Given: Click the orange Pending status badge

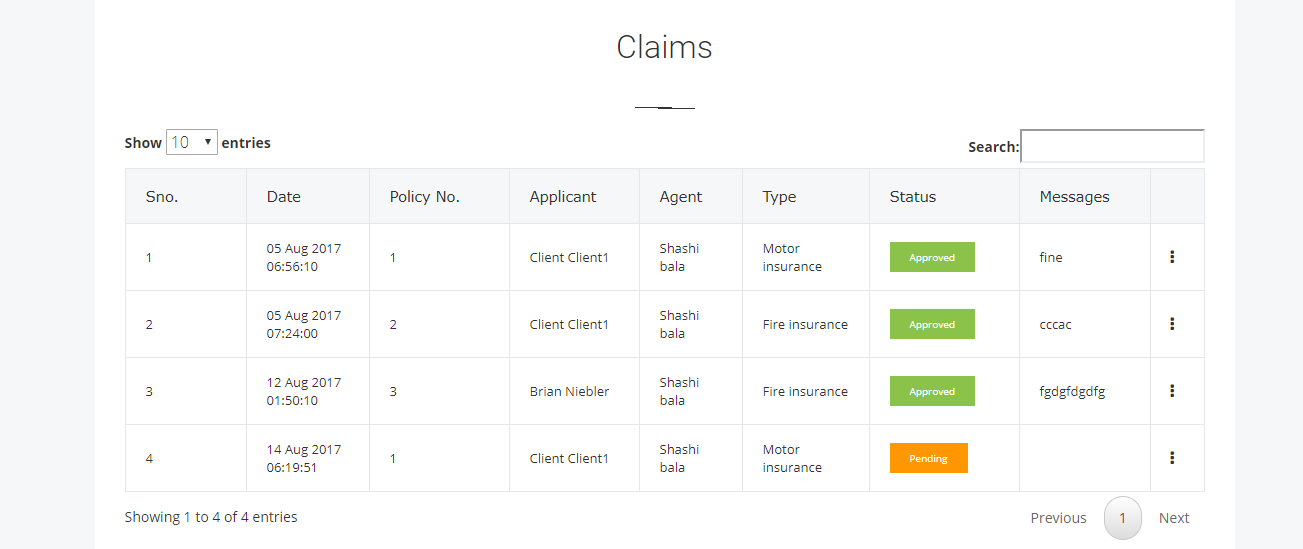Looking at the screenshot, I should [929, 458].
